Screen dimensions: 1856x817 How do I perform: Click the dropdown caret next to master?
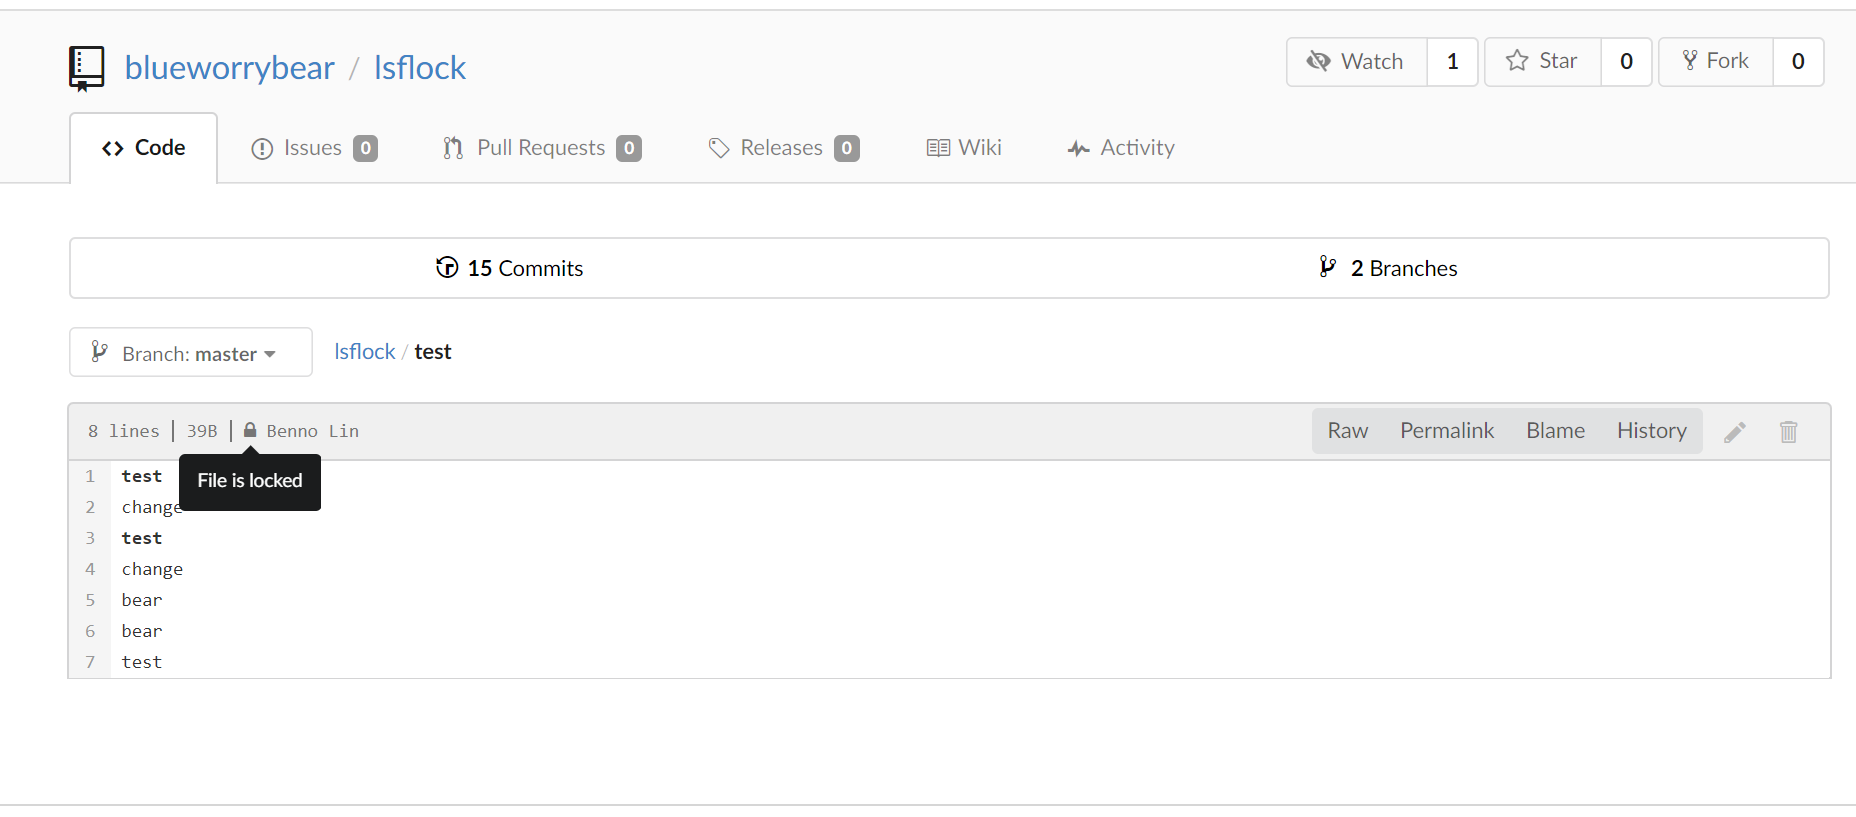click(270, 355)
